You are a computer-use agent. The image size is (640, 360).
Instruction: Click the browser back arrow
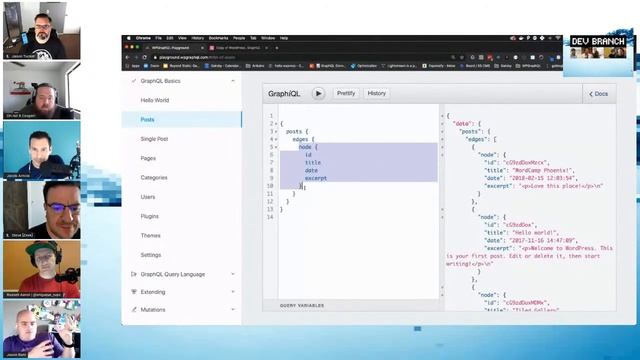point(127,58)
